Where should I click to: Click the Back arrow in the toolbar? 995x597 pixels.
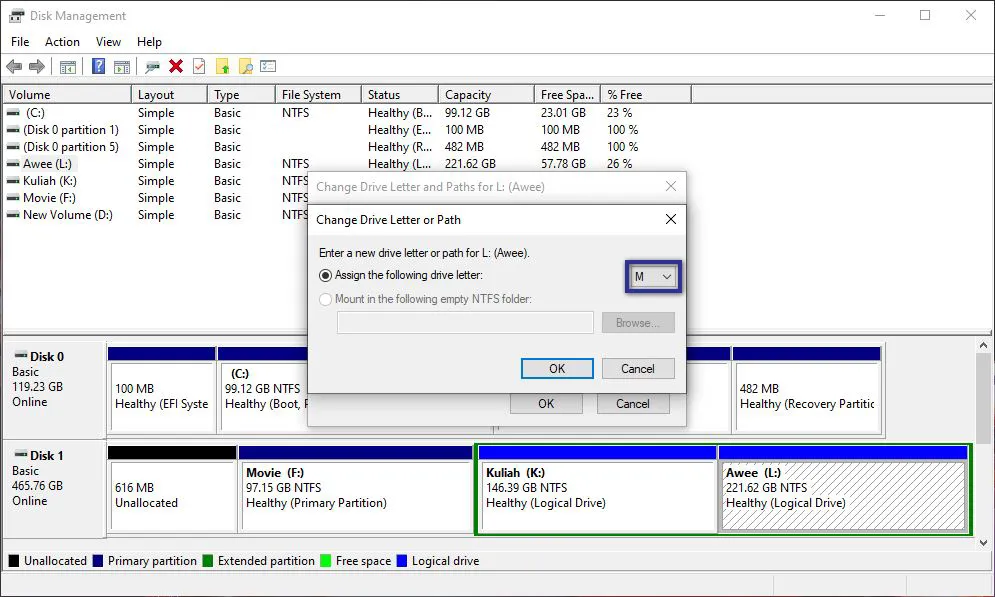[14, 67]
